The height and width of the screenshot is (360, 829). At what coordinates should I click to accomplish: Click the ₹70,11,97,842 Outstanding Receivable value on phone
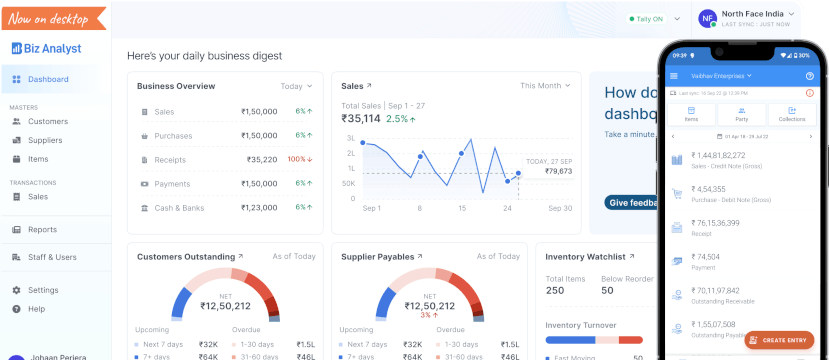pos(715,290)
